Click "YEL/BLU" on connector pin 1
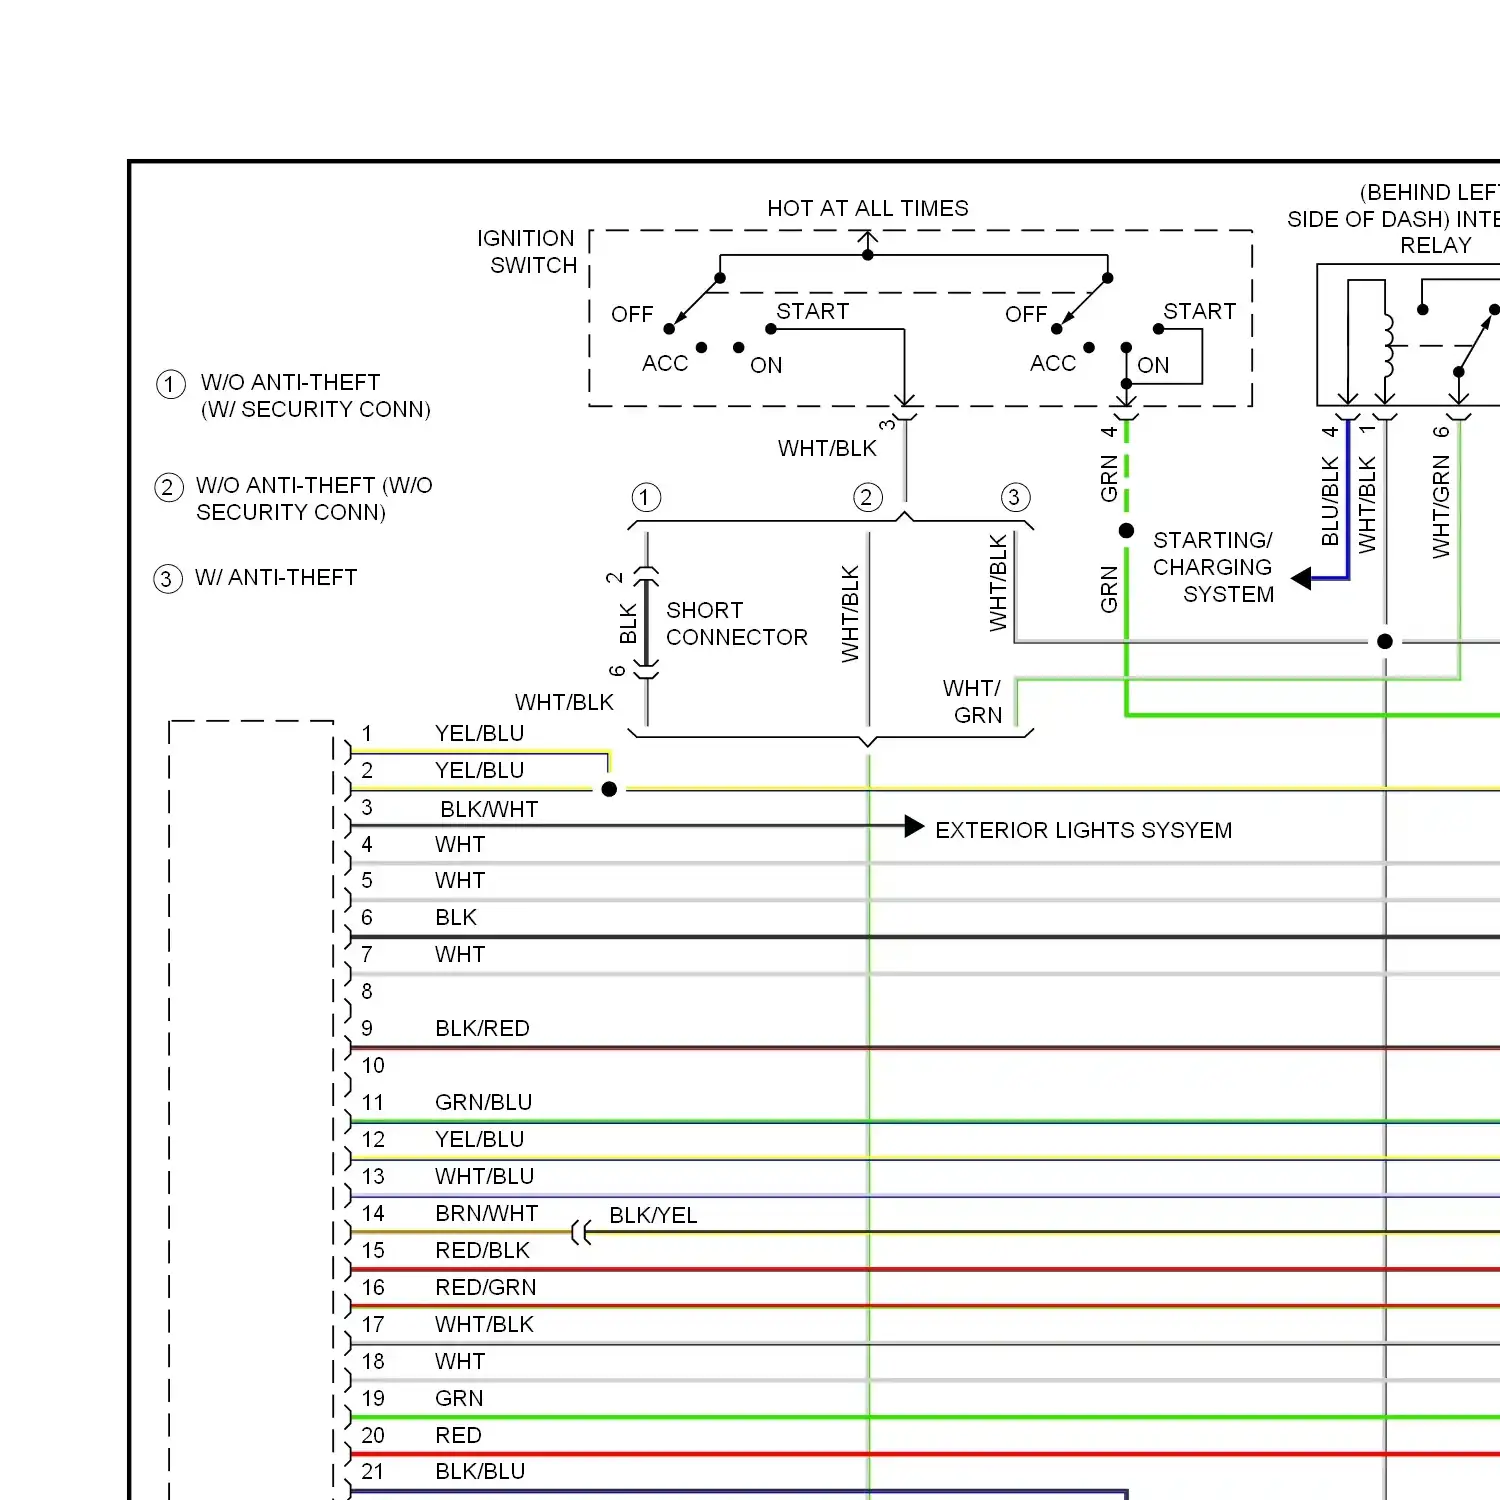The height and width of the screenshot is (1500, 1500). click(x=480, y=733)
